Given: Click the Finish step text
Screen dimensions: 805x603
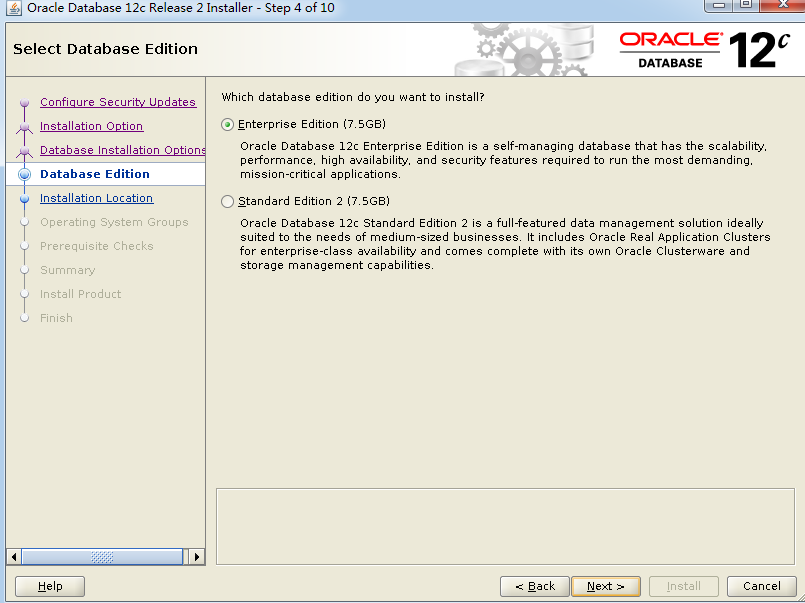Looking at the screenshot, I should (56, 318).
